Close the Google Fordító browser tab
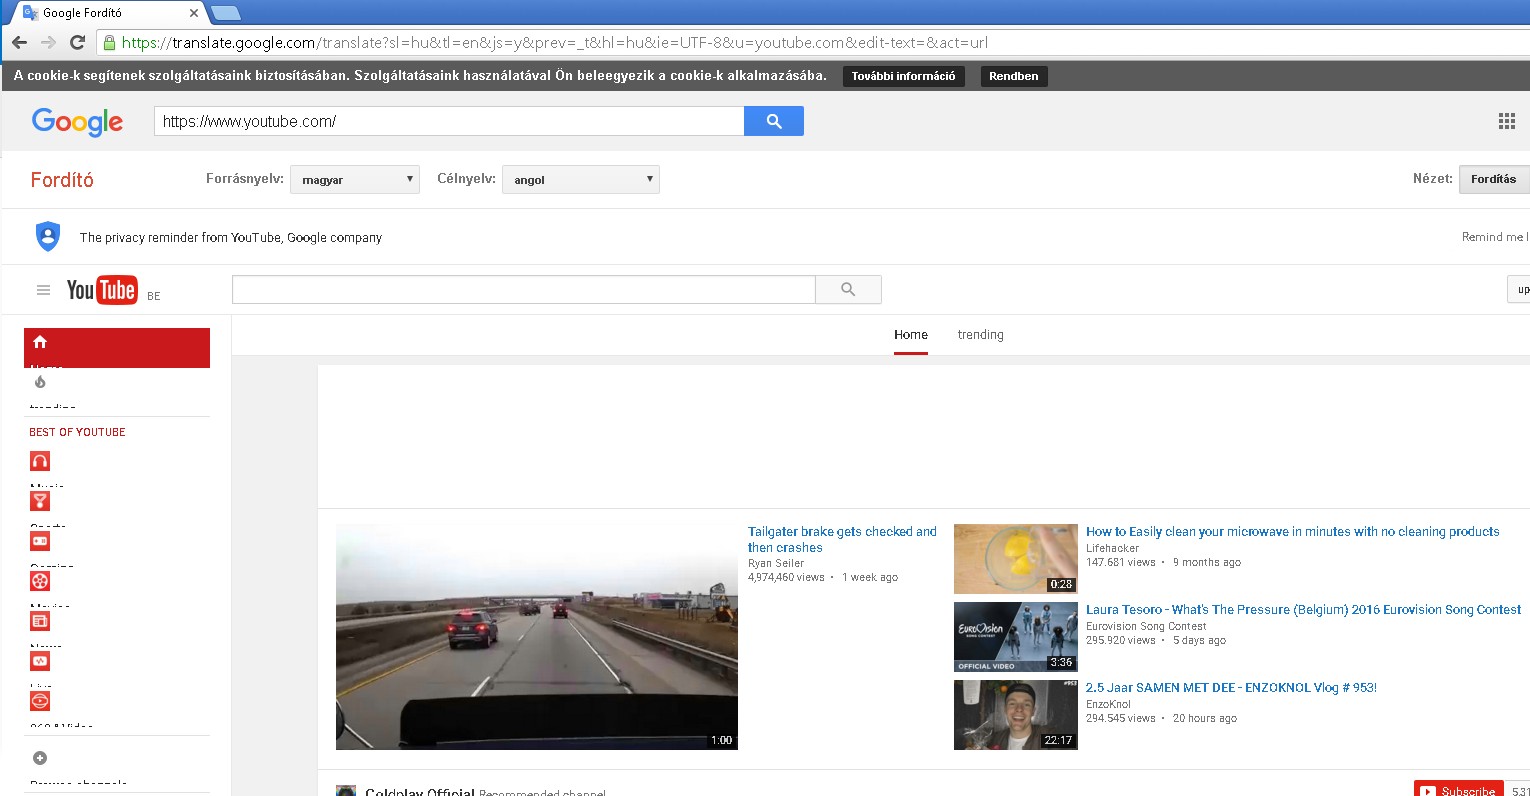 pyautogui.click(x=194, y=13)
